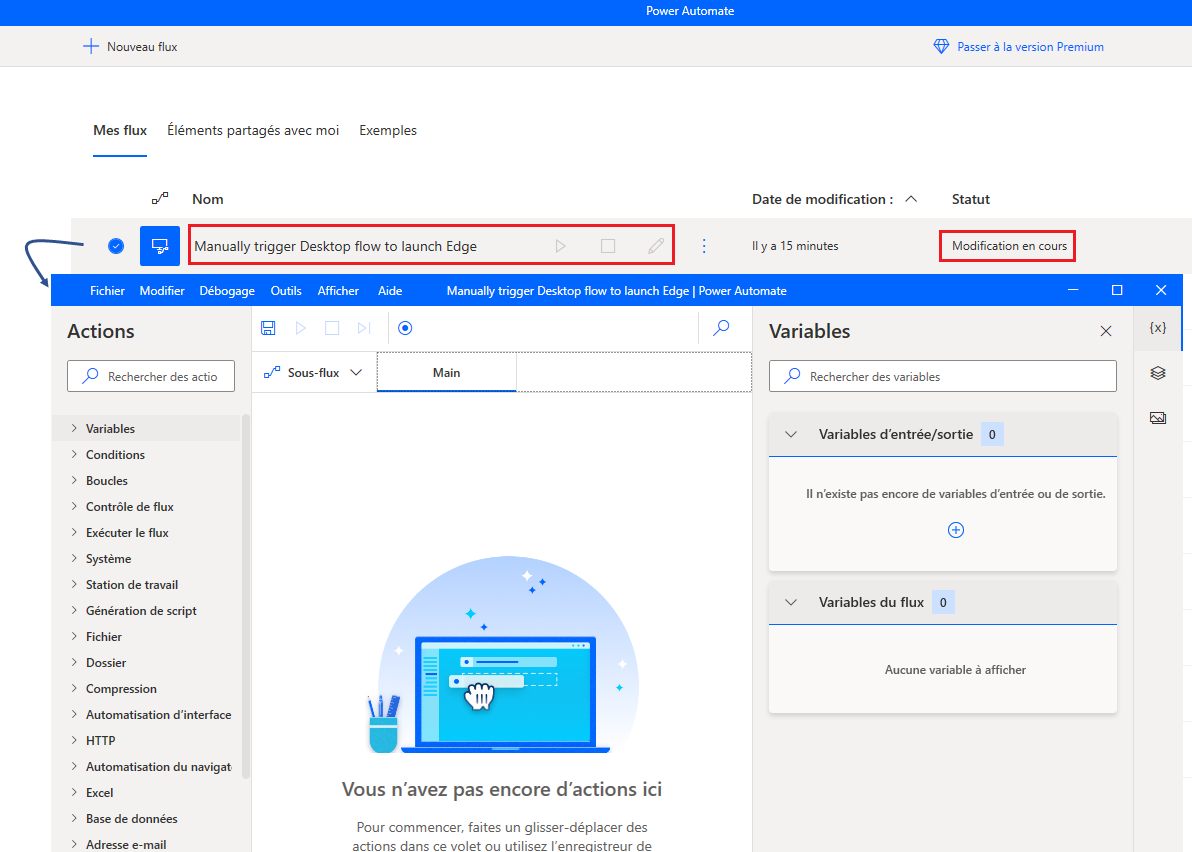Expand the Système actions group
This screenshot has width=1192, height=852.
(x=74, y=559)
